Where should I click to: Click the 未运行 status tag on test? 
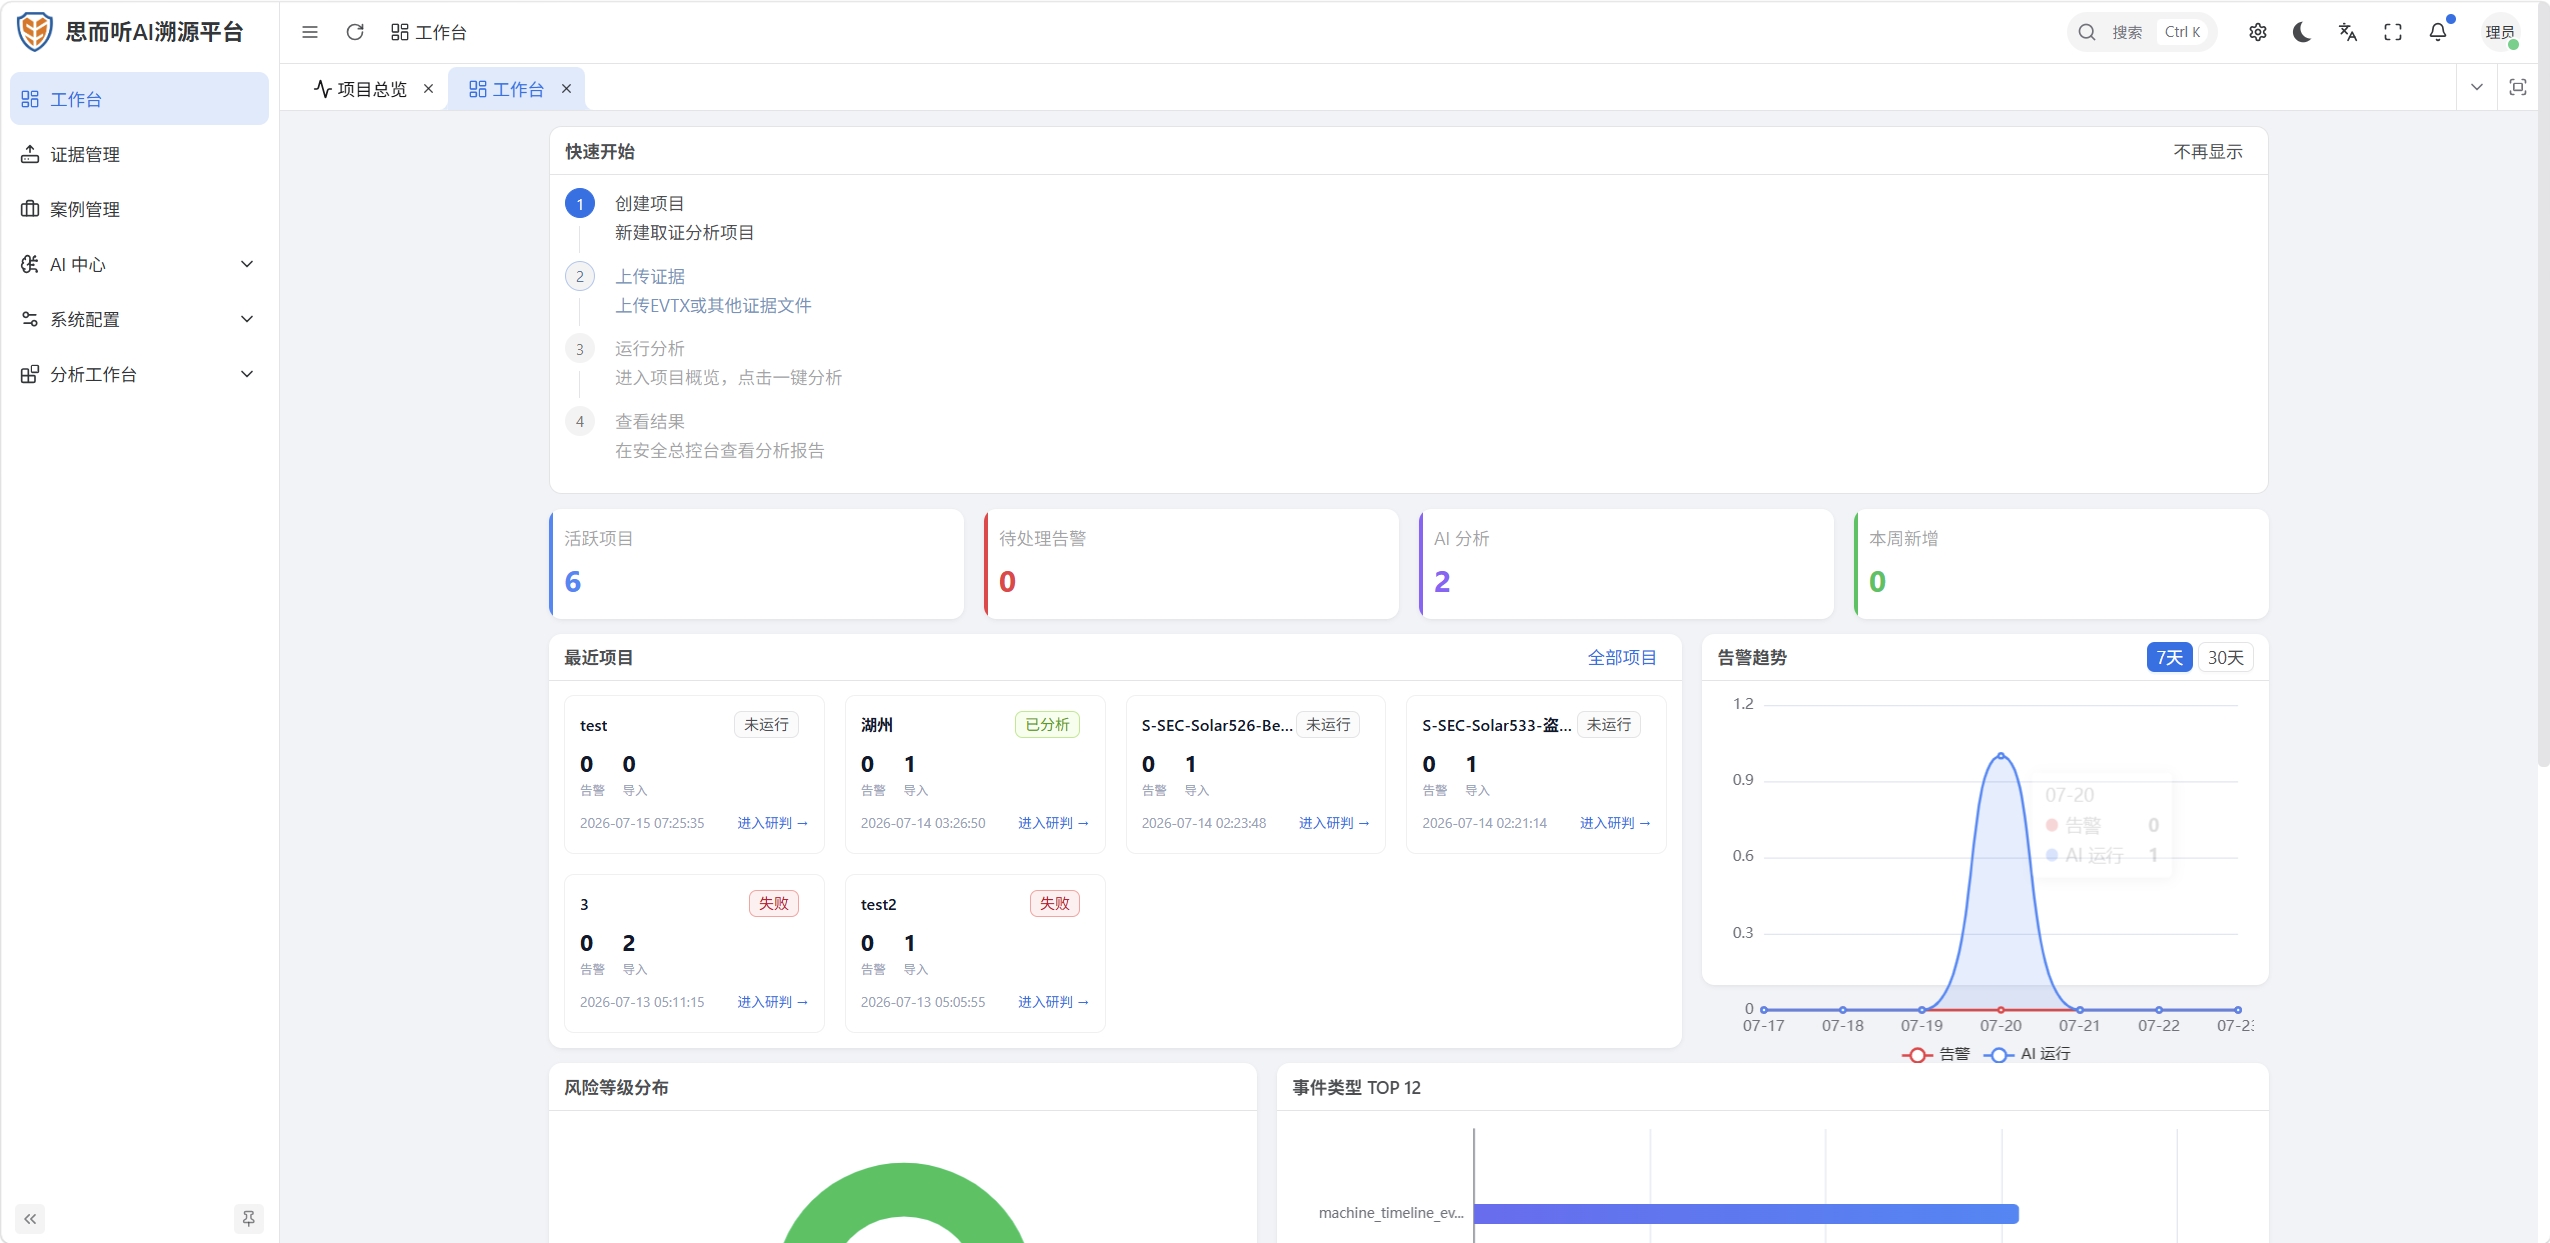coord(766,724)
